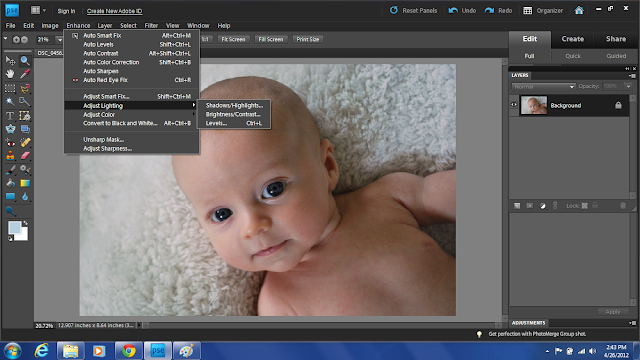Expand the Opacity dropdown arrow
Screen dimensions: 640x360
pos(629,86)
